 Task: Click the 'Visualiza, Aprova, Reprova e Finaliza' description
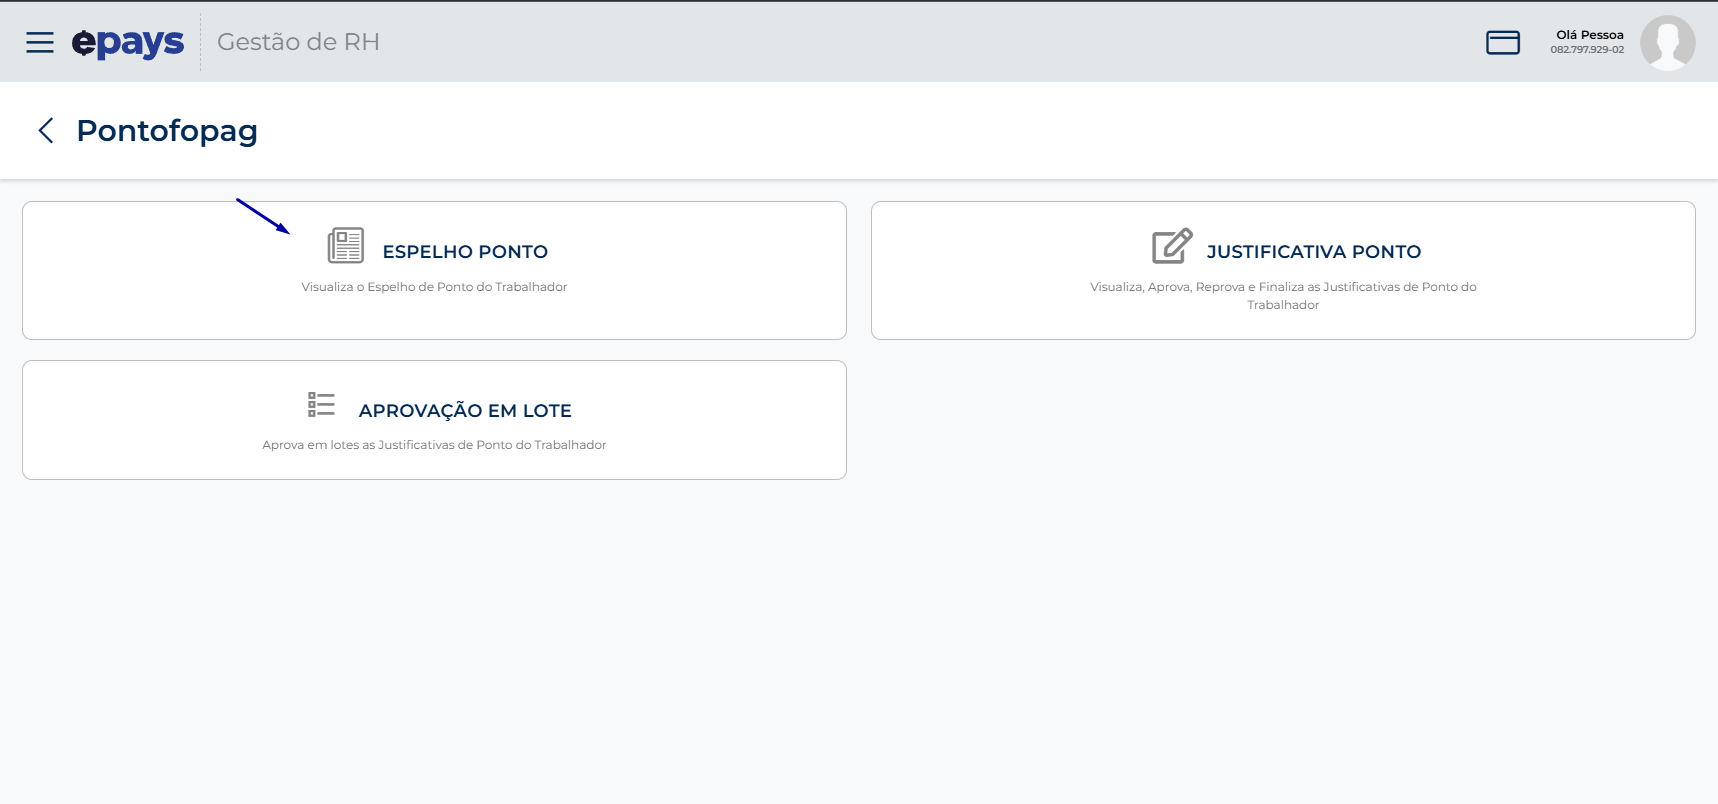click(1283, 296)
